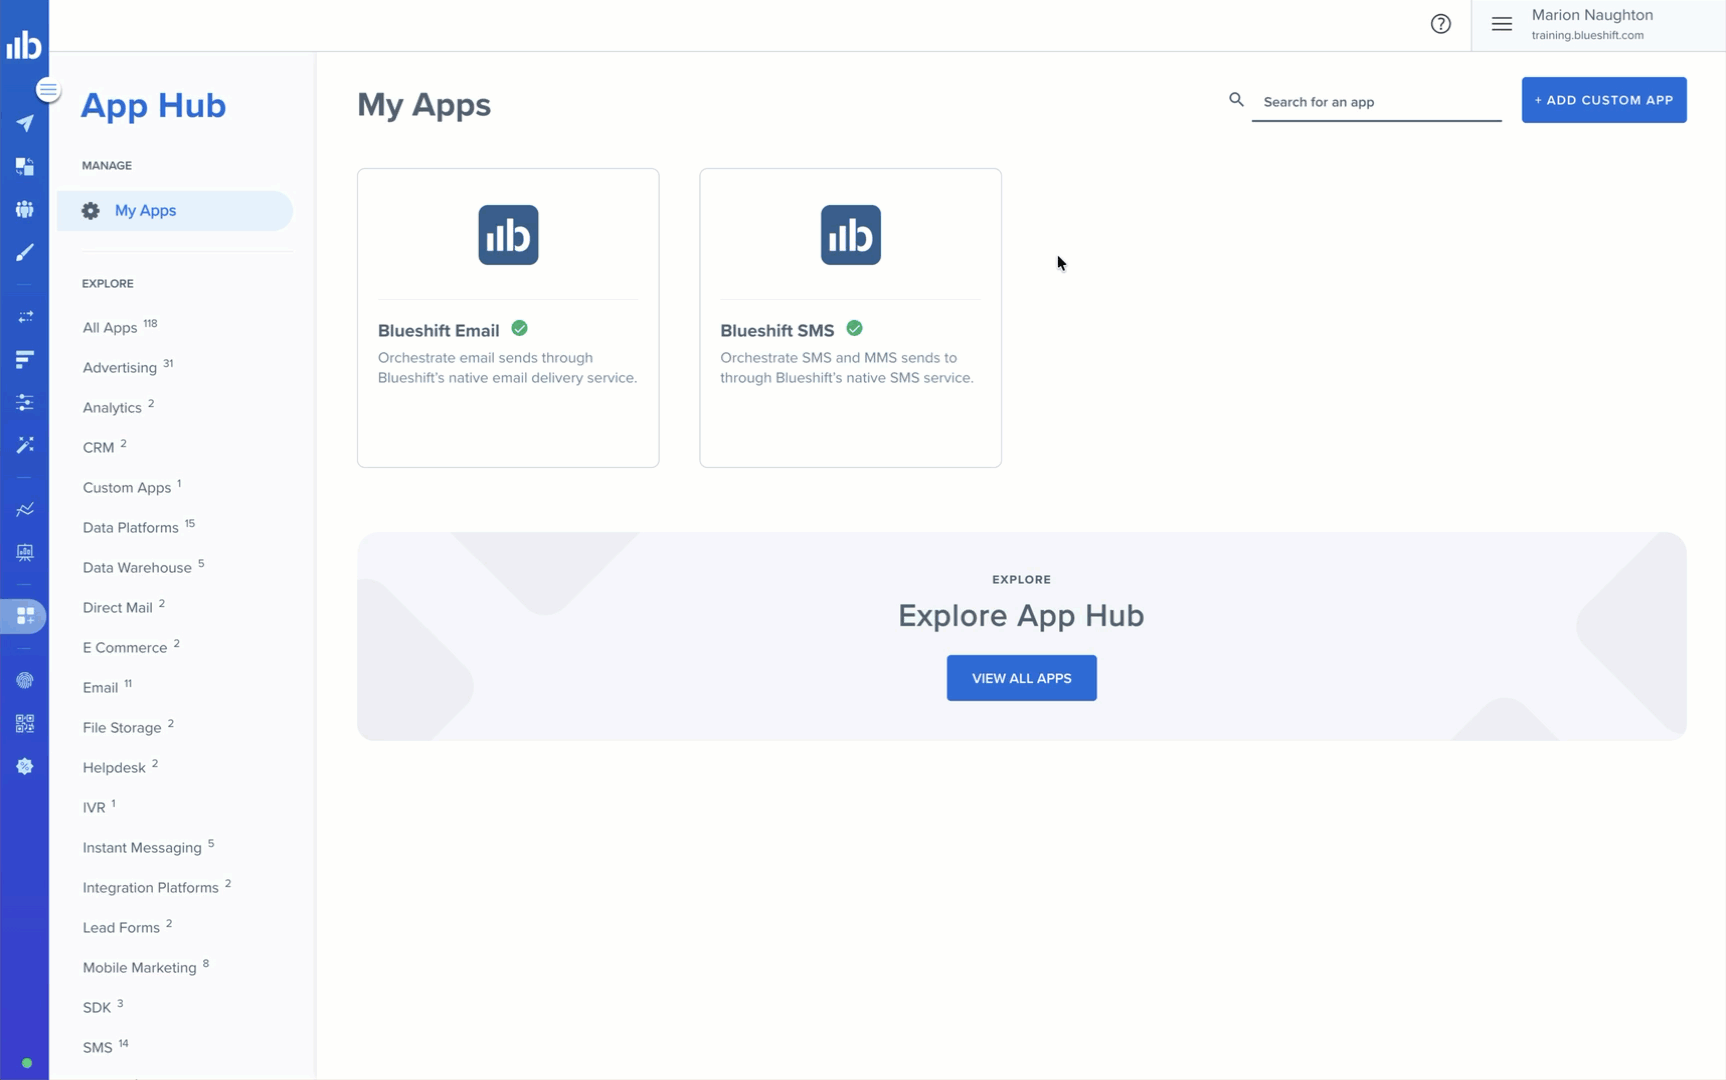
Task: Open the people/customers sidebar icon
Action: click(25, 209)
